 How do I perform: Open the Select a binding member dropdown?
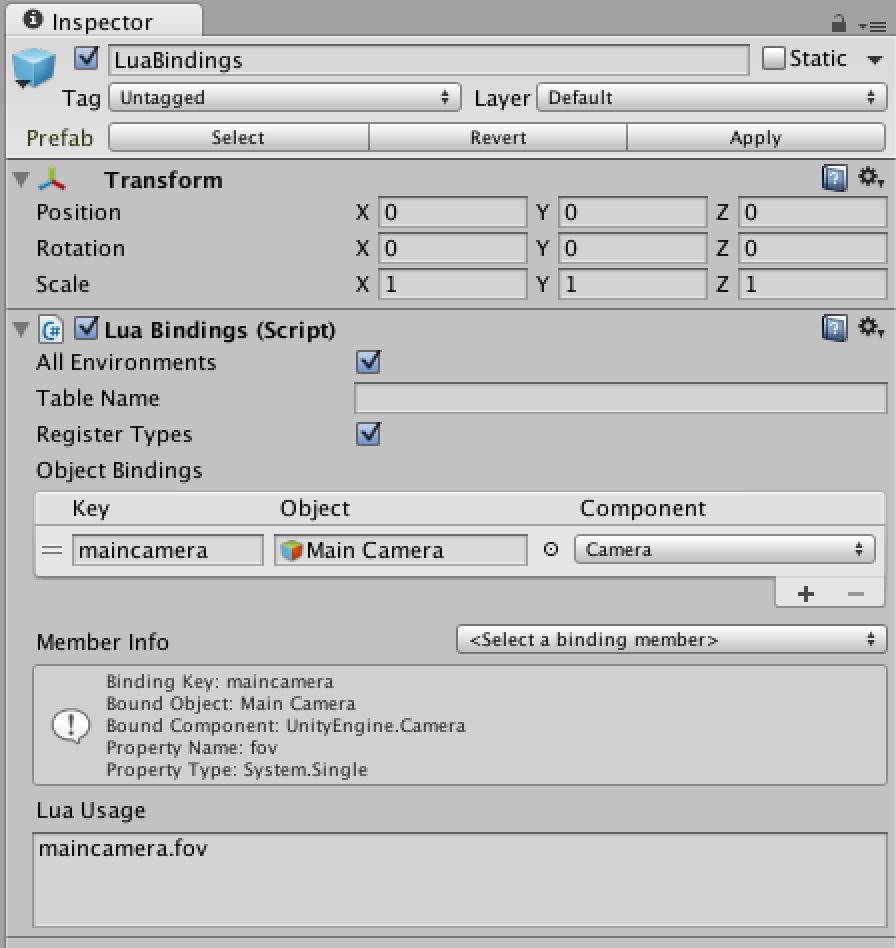point(670,639)
